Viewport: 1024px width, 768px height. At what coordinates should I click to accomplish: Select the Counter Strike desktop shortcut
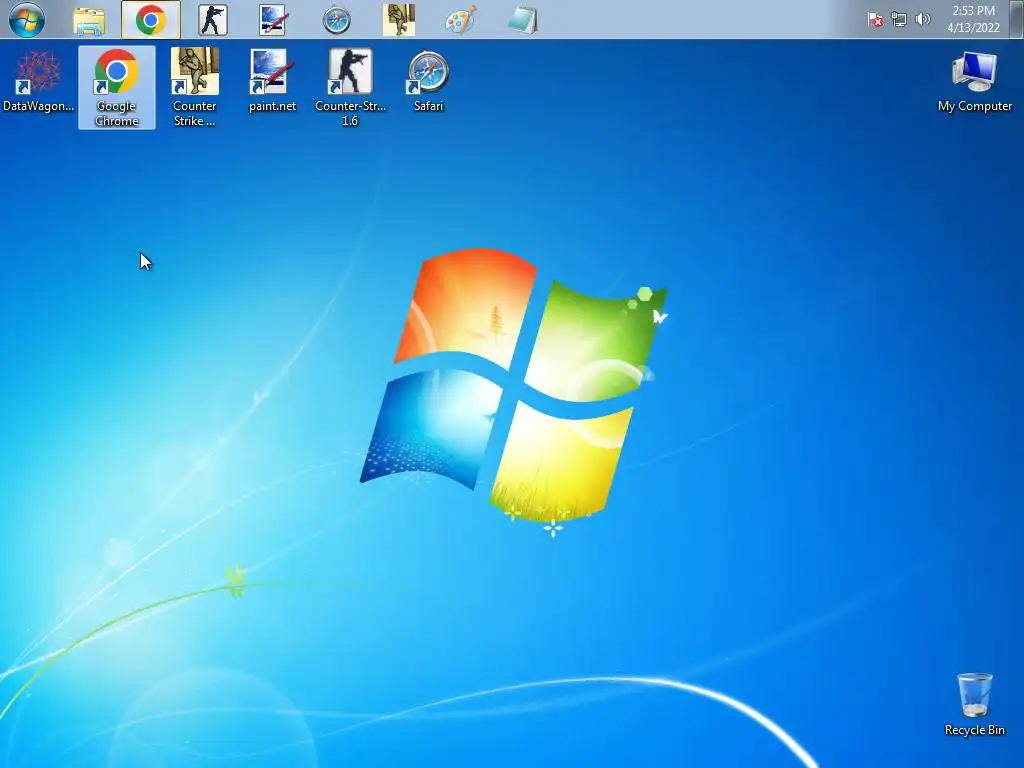[x=194, y=88]
